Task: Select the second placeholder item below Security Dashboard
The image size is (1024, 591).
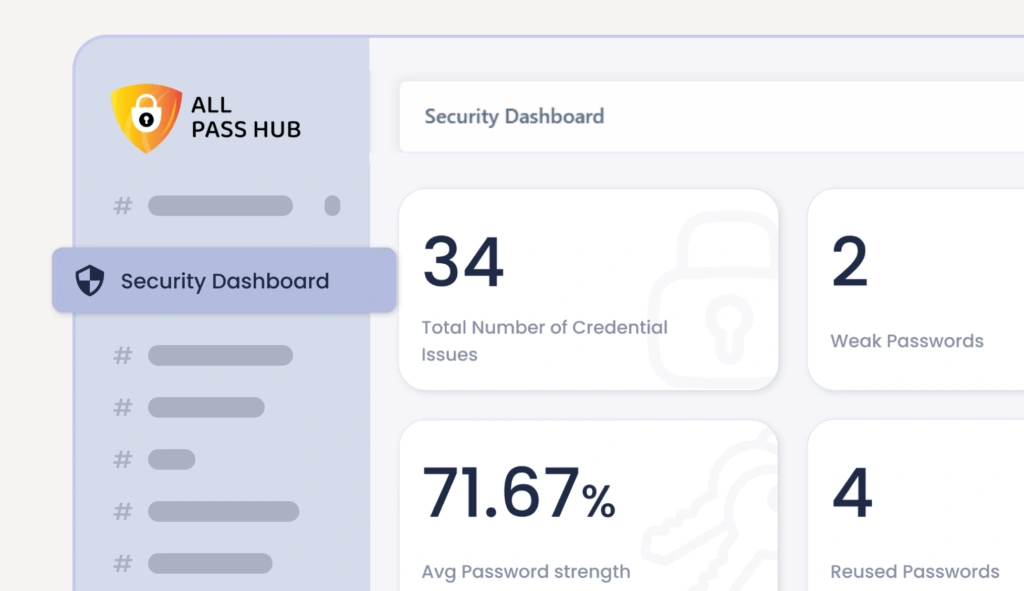Action: (205, 407)
